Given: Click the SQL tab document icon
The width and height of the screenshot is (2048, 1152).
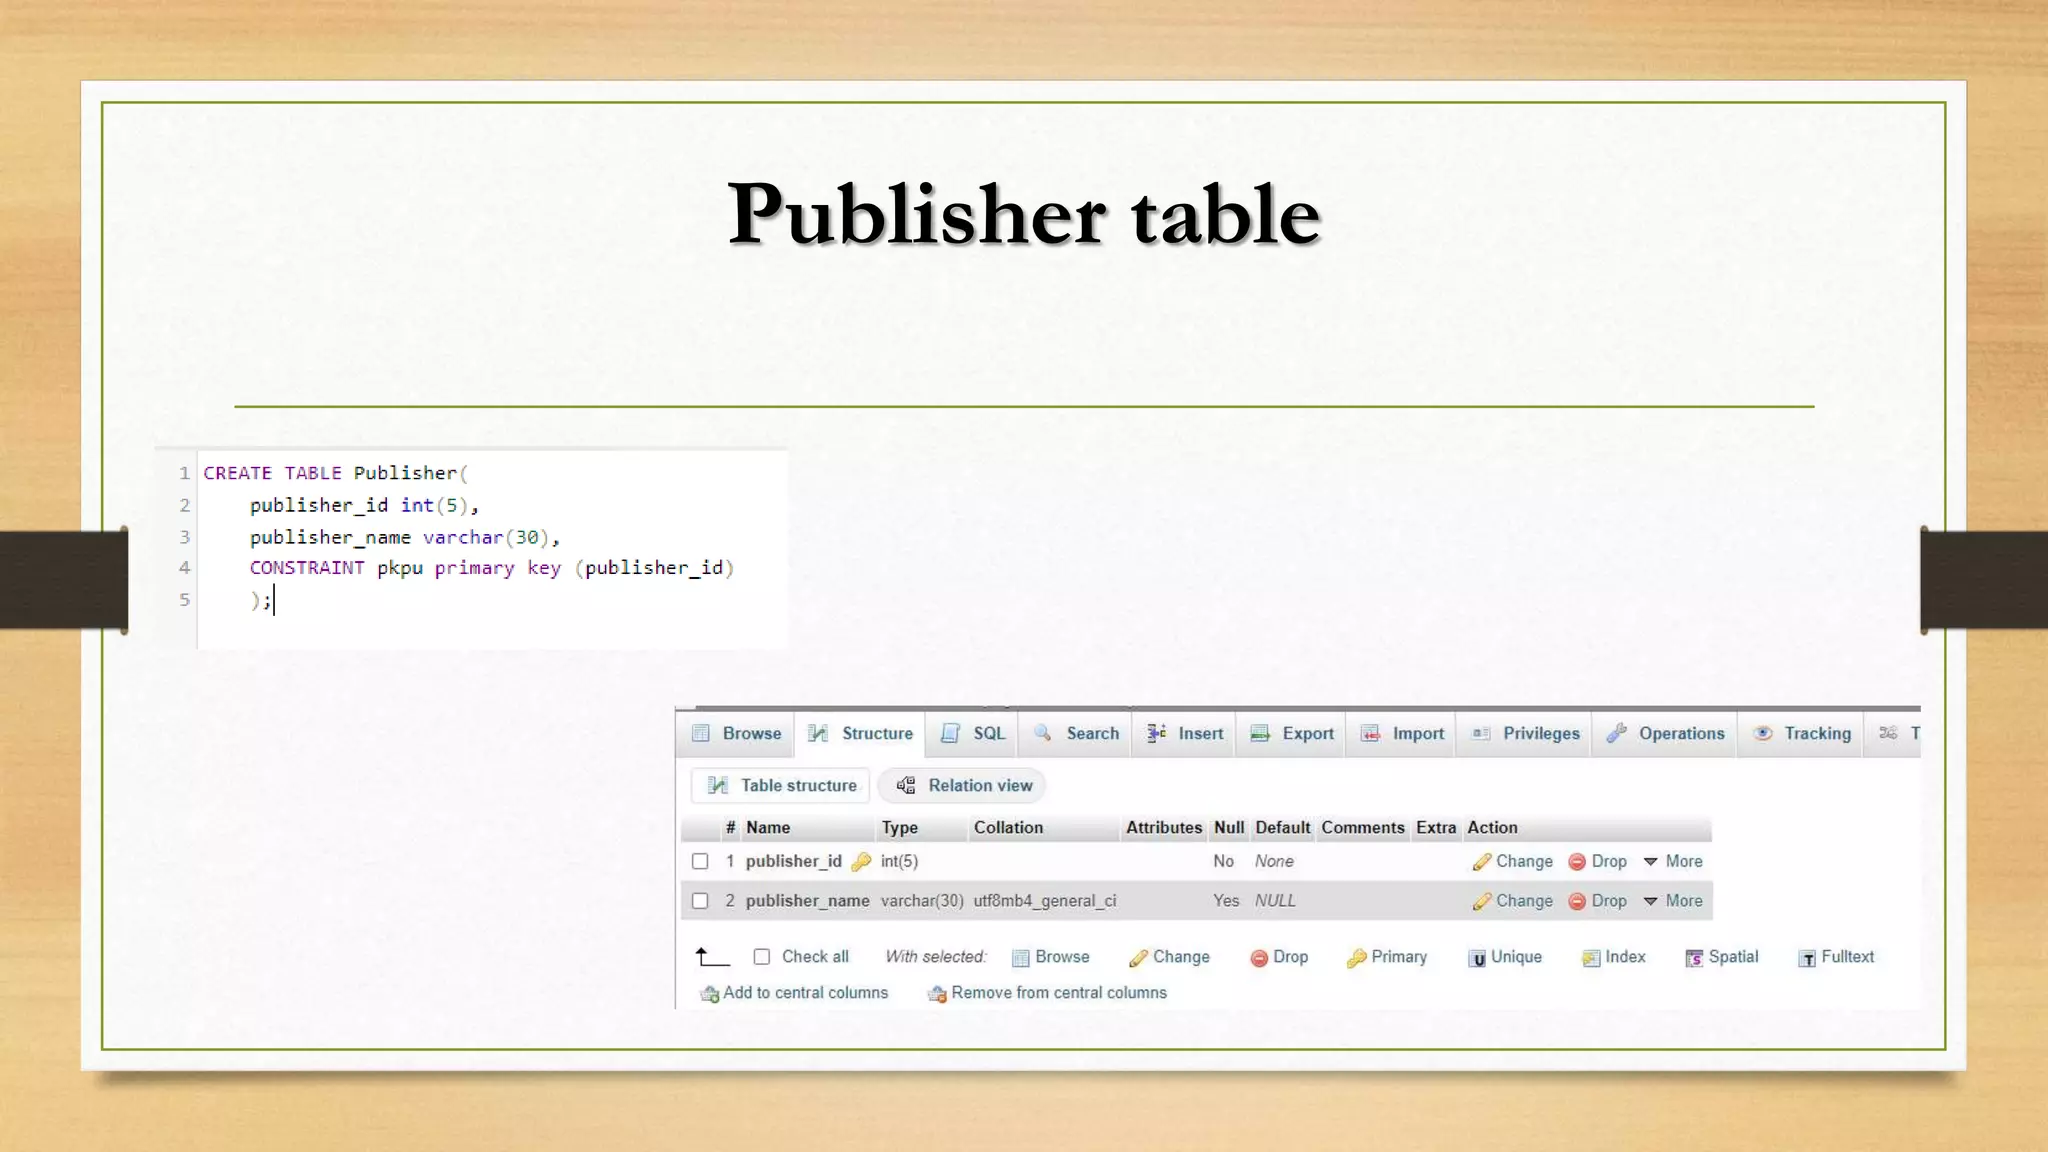Looking at the screenshot, I should [950, 733].
